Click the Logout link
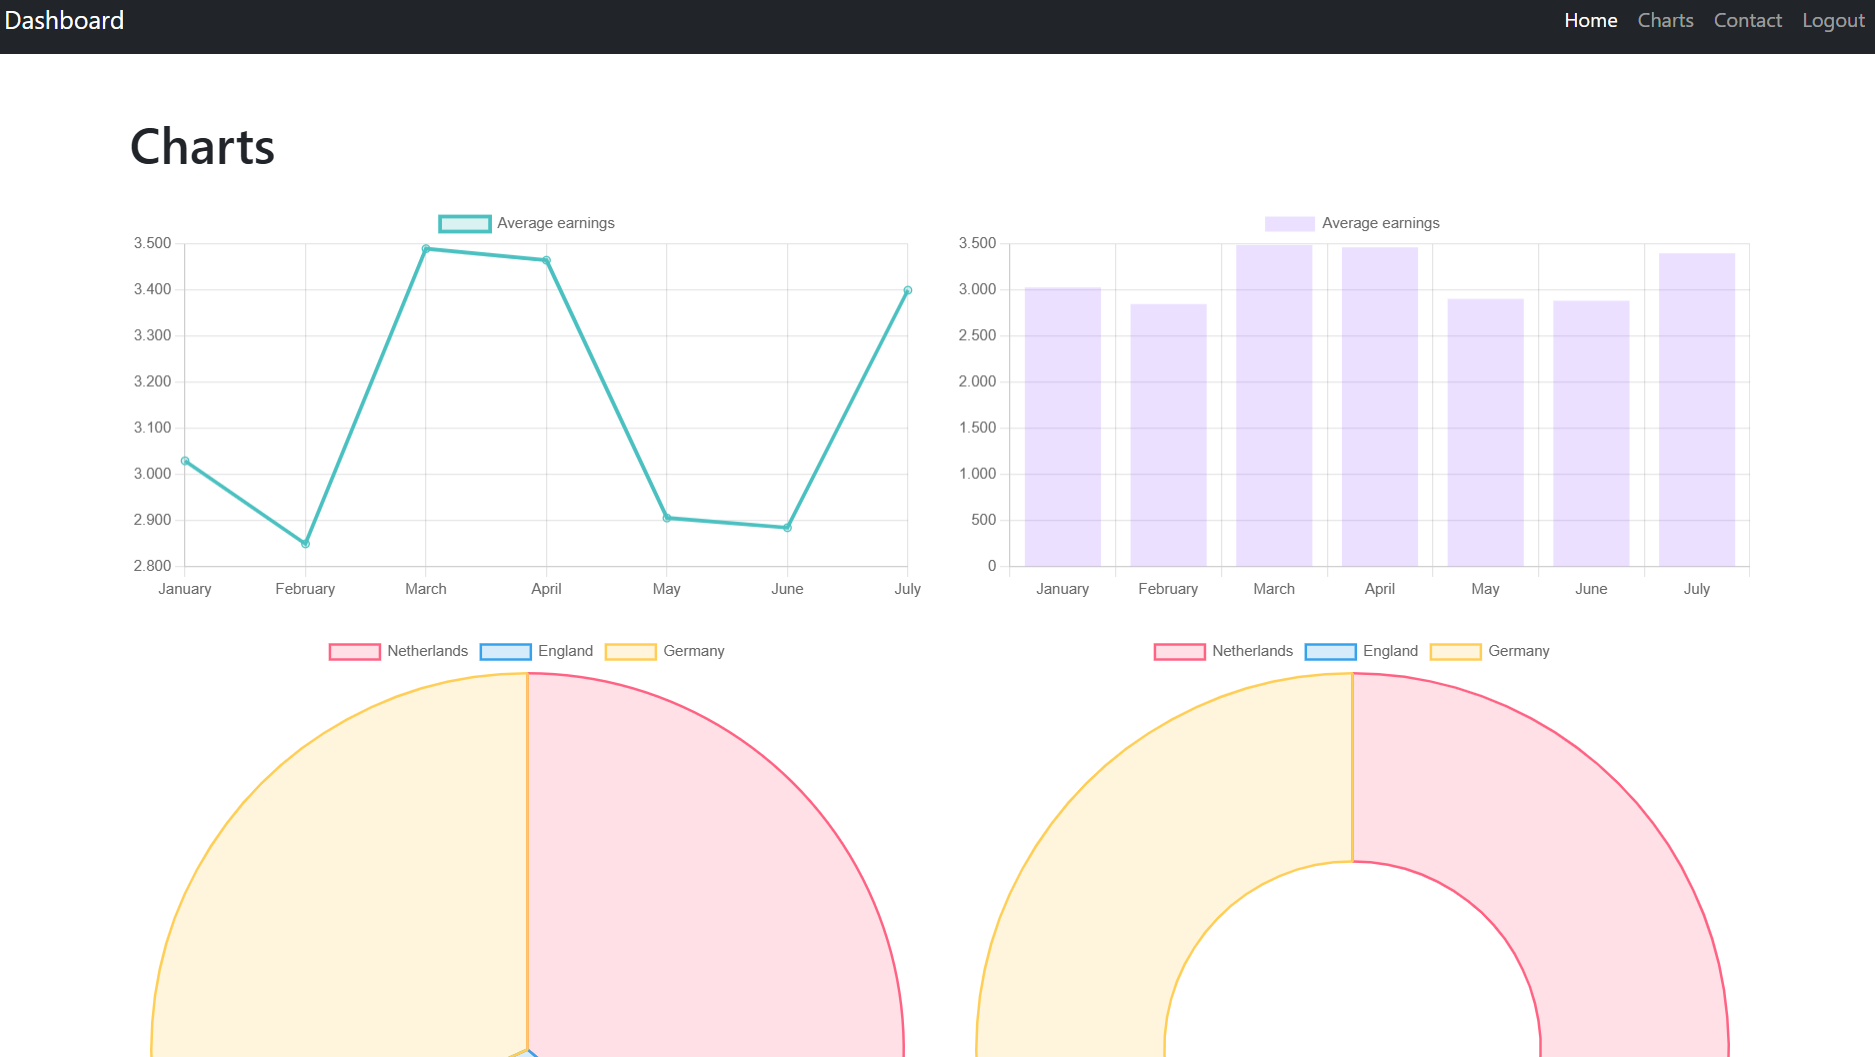This screenshot has height=1057, width=1875. 1832,21
